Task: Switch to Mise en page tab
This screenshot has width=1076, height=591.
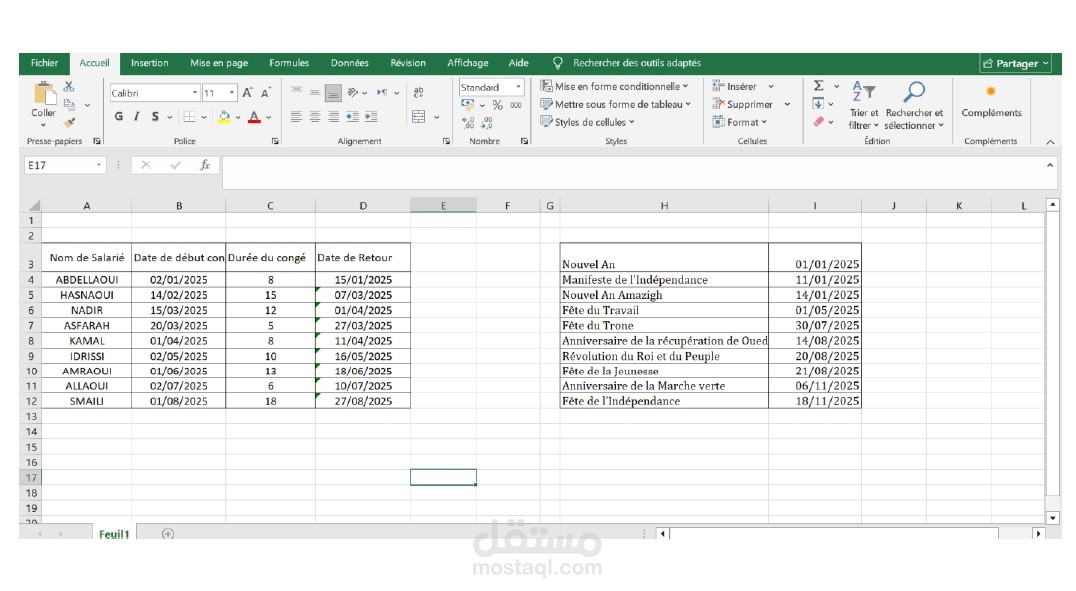Action: pyautogui.click(x=219, y=63)
